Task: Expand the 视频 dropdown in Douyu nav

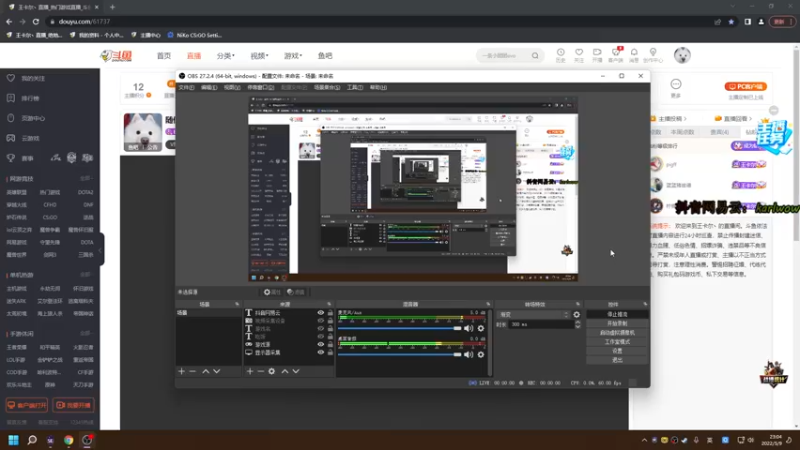Action: click(x=259, y=56)
